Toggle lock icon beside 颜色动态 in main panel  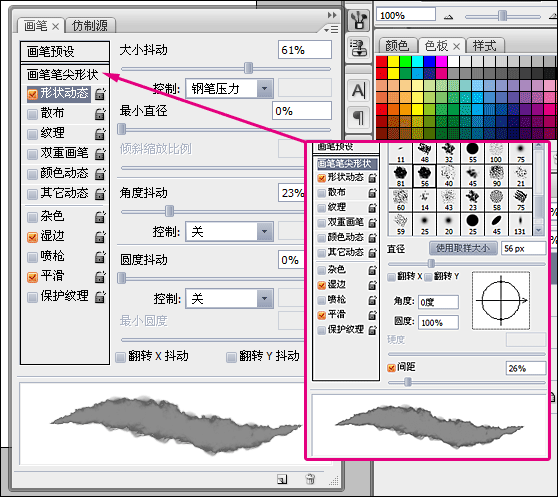point(100,173)
